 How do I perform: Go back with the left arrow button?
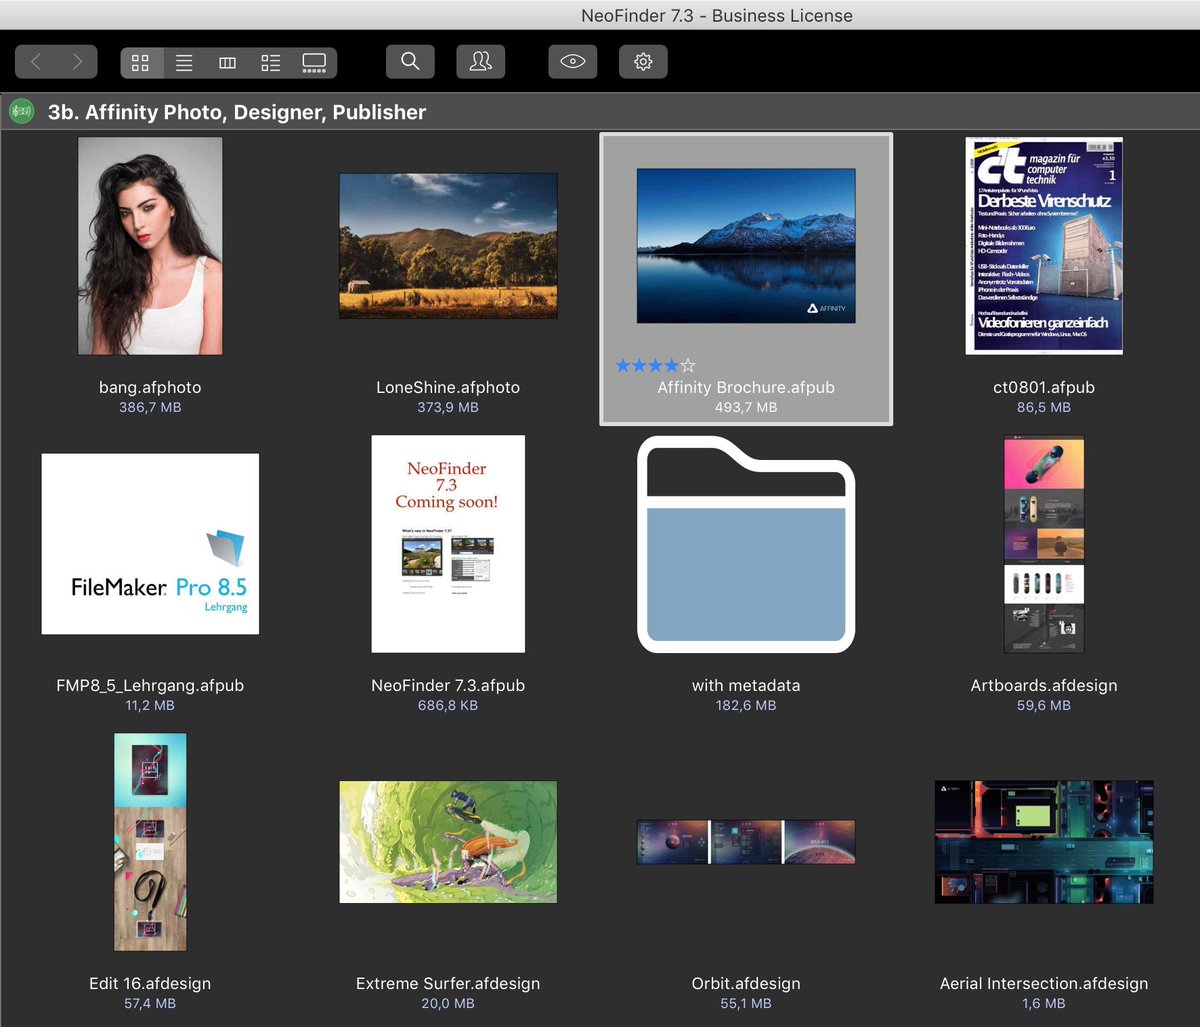pos(36,62)
